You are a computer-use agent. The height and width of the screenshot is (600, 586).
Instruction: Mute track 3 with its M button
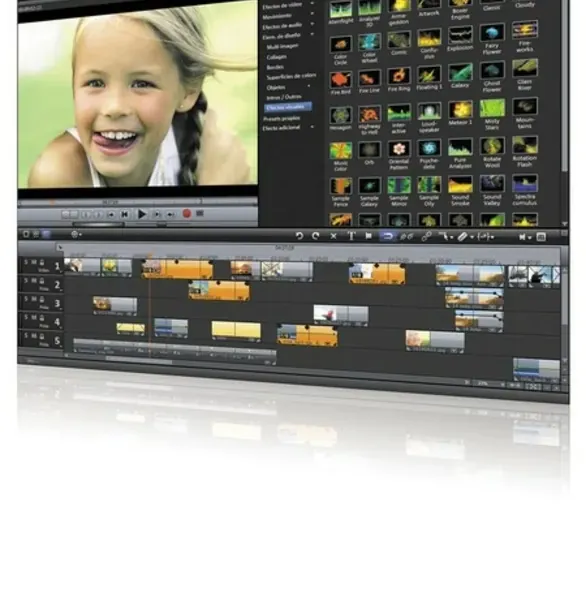coord(34,299)
